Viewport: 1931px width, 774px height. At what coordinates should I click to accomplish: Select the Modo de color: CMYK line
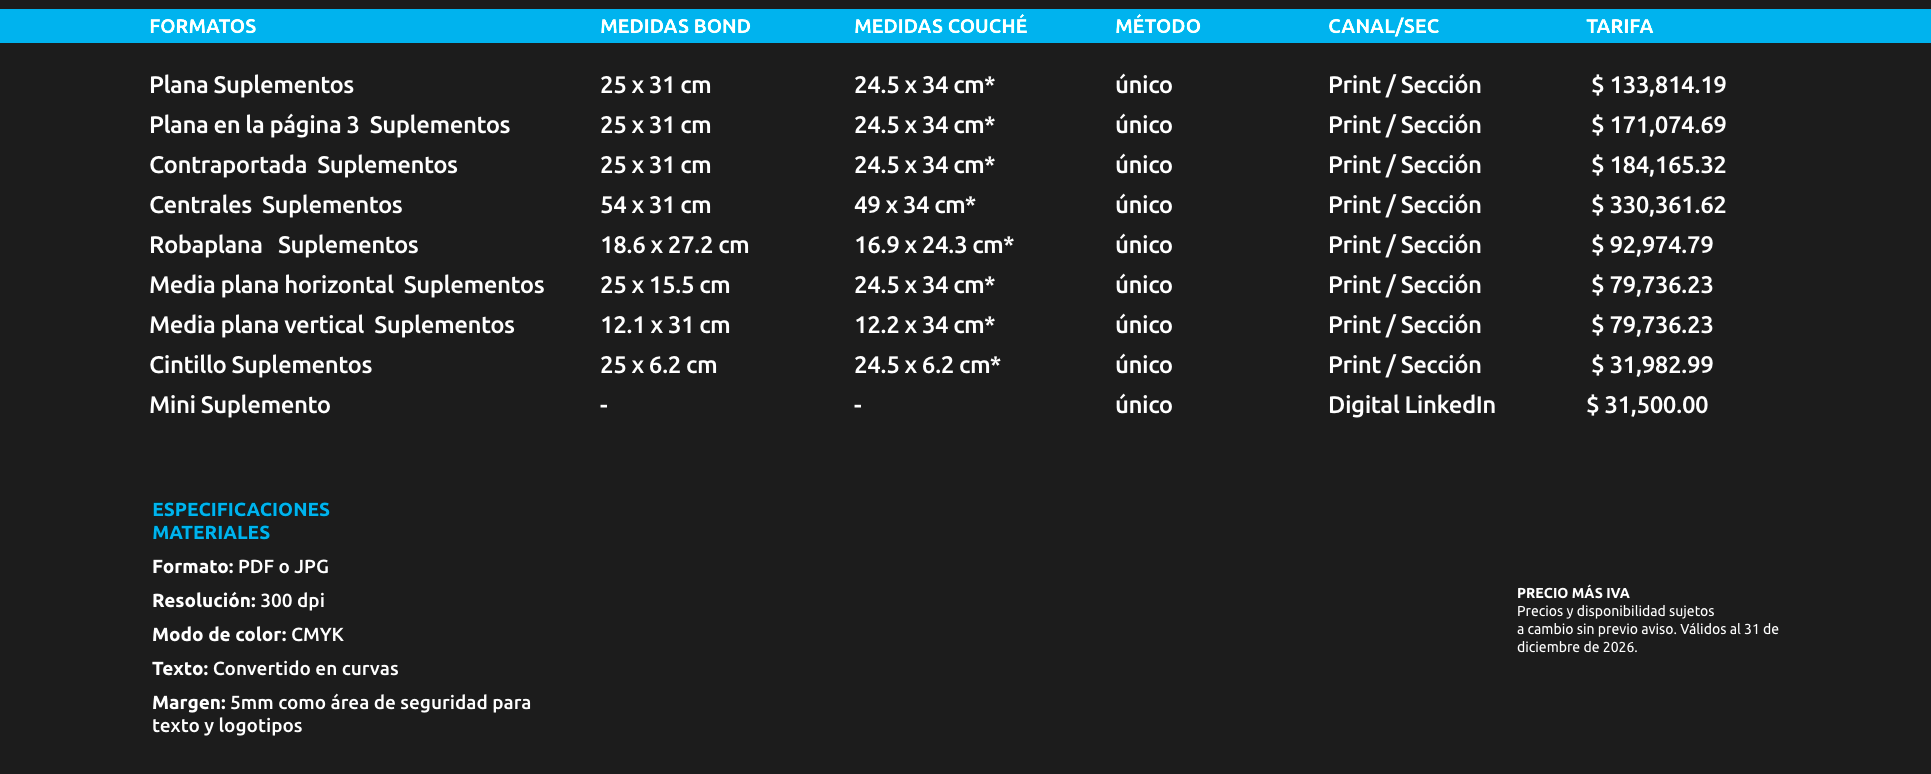(x=247, y=635)
